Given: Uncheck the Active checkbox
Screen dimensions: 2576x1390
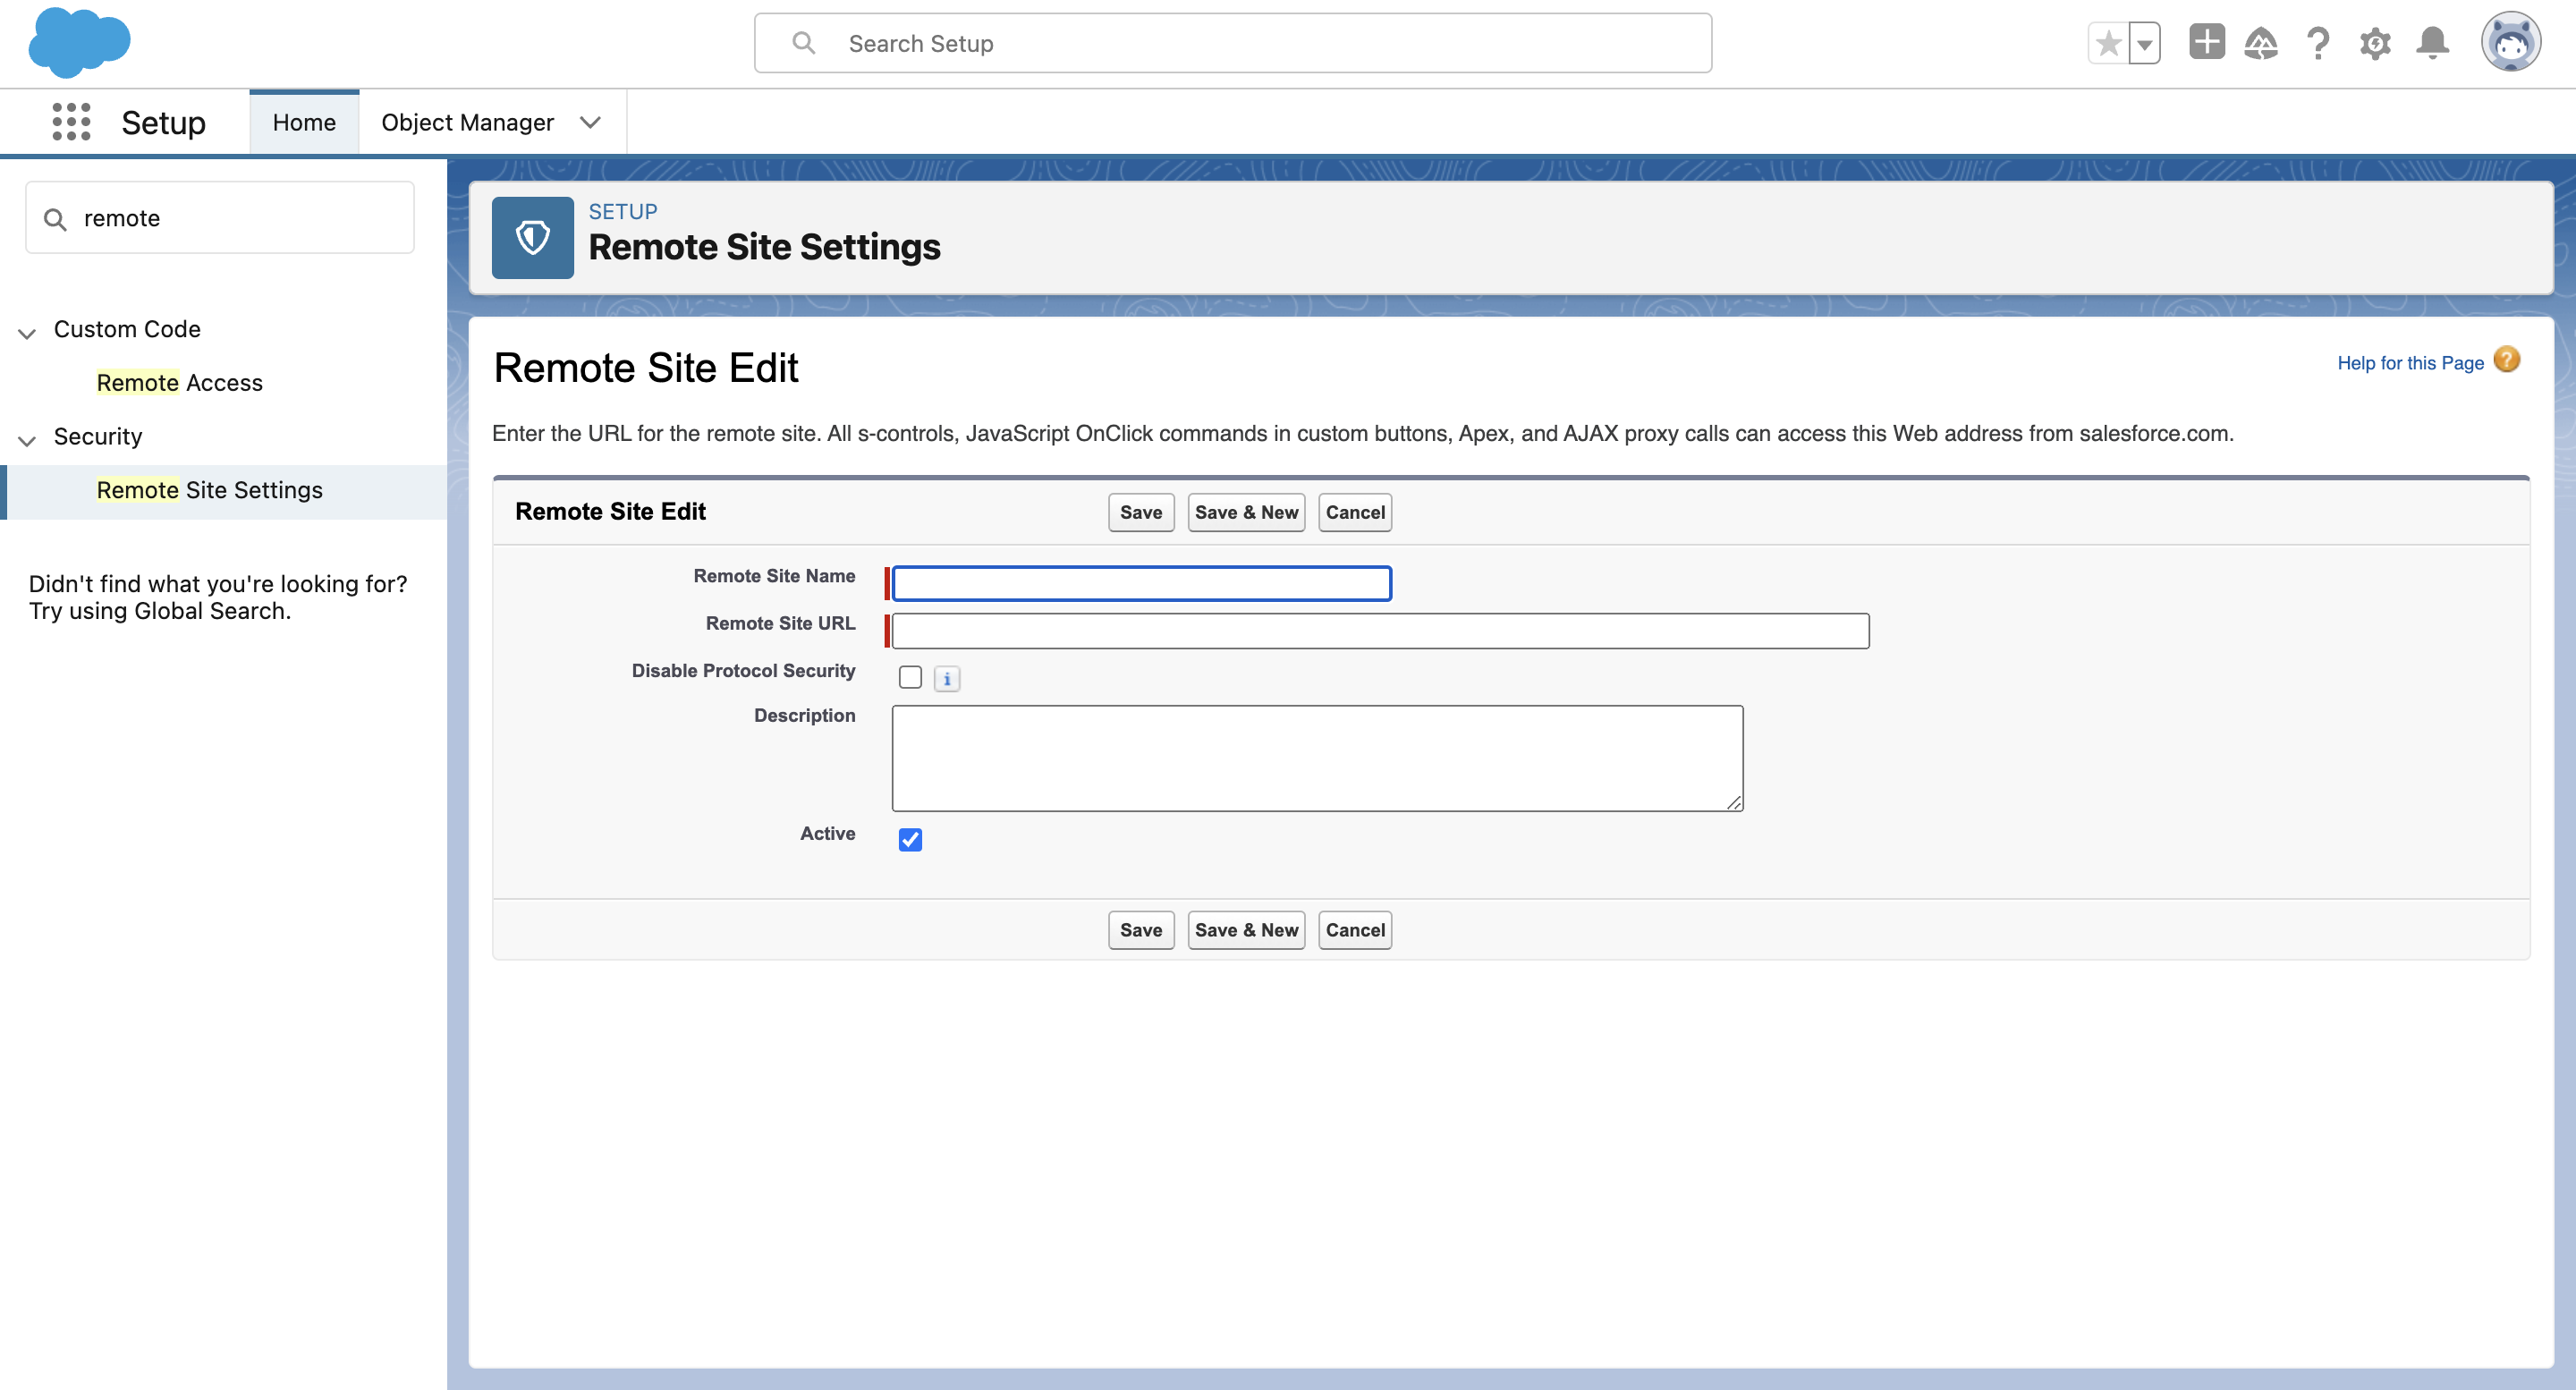Looking at the screenshot, I should 910,840.
